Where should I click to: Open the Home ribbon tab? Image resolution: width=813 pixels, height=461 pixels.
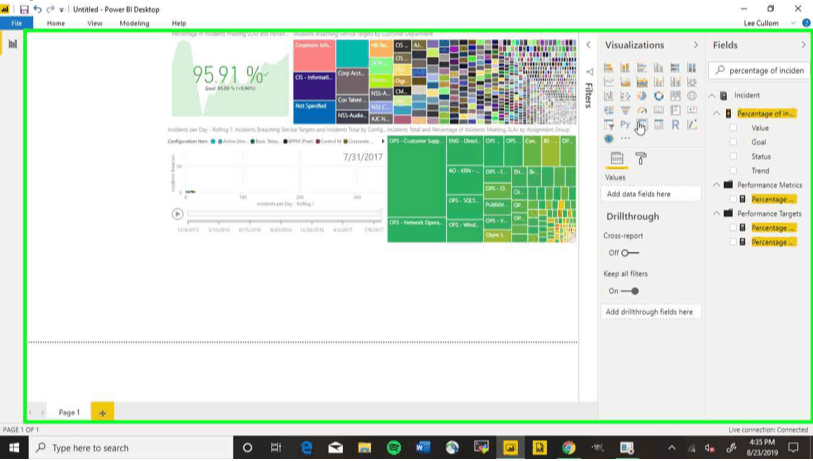[55, 23]
